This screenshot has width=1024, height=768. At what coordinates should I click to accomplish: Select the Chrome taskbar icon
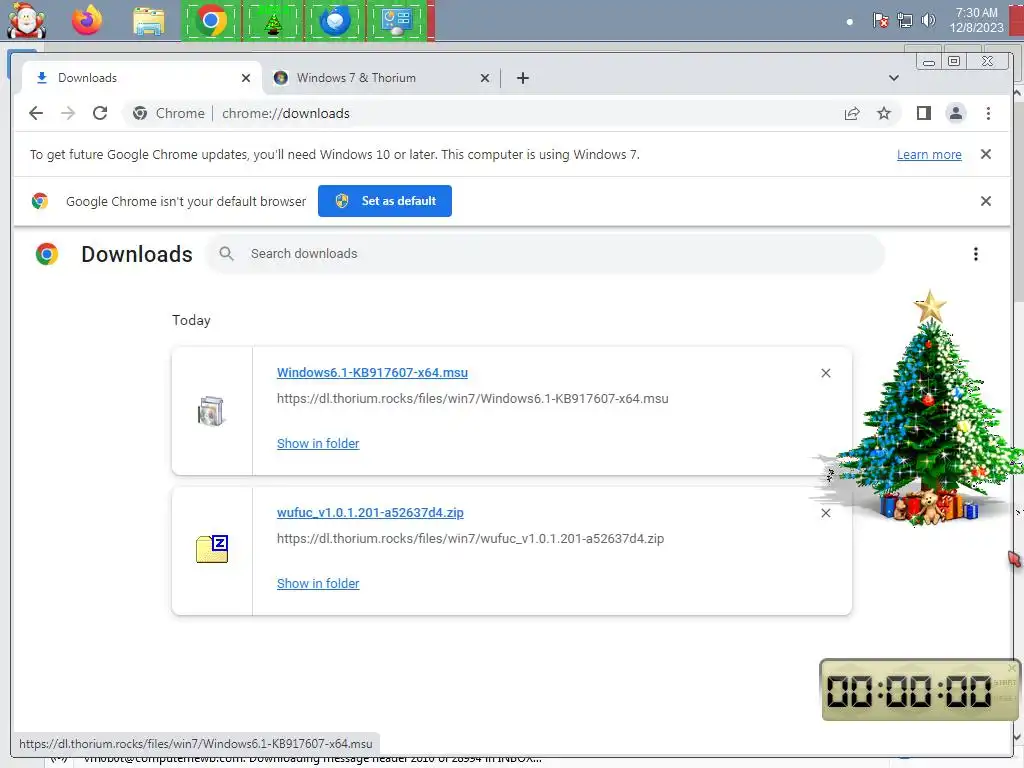click(210, 21)
